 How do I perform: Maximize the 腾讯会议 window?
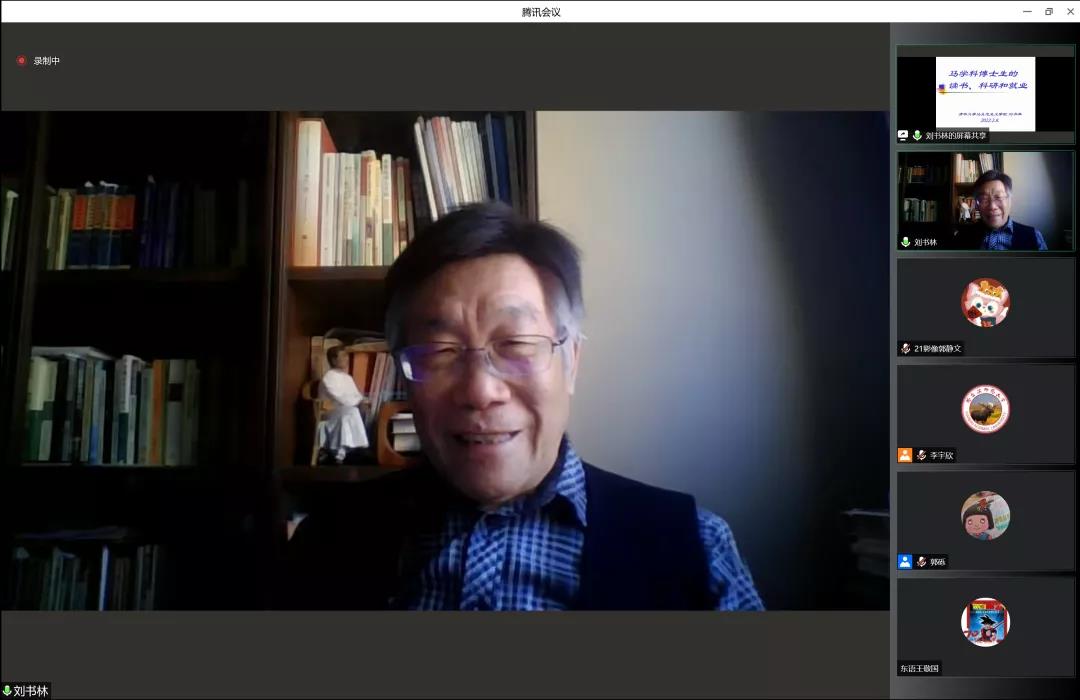click(x=1048, y=11)
